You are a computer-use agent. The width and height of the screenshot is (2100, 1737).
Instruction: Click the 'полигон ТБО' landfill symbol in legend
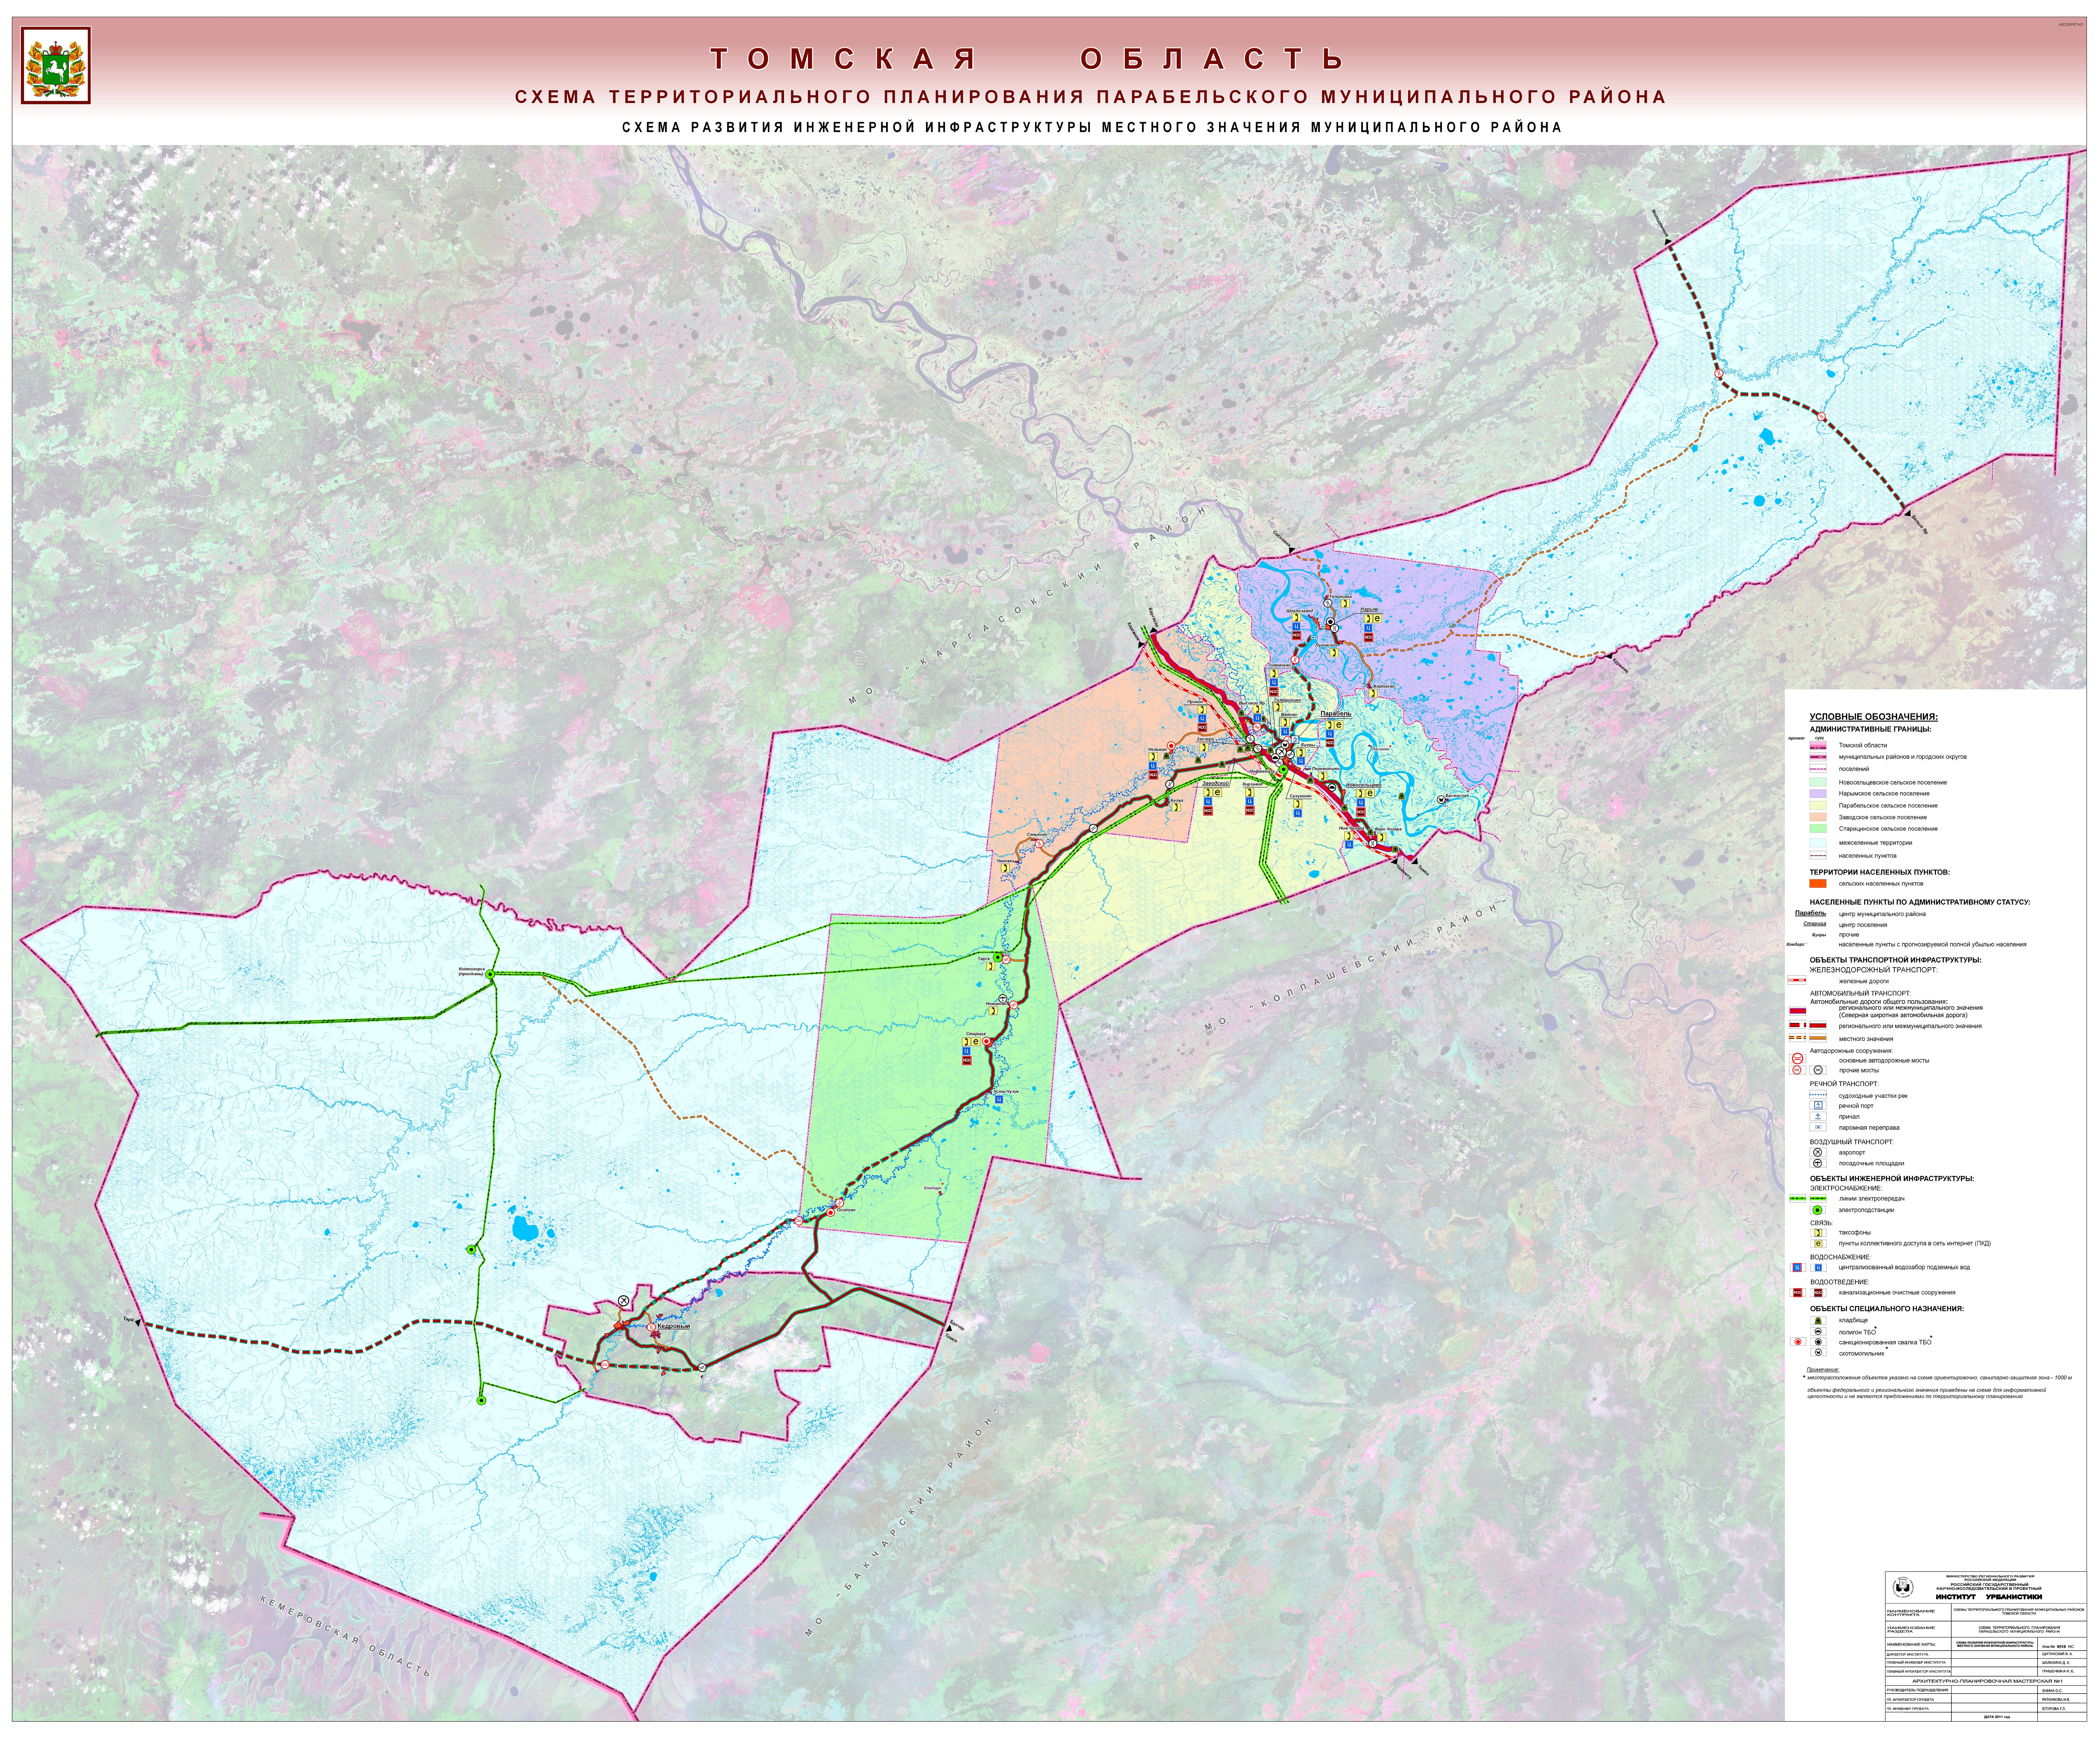click(x=1818, y=1332)
